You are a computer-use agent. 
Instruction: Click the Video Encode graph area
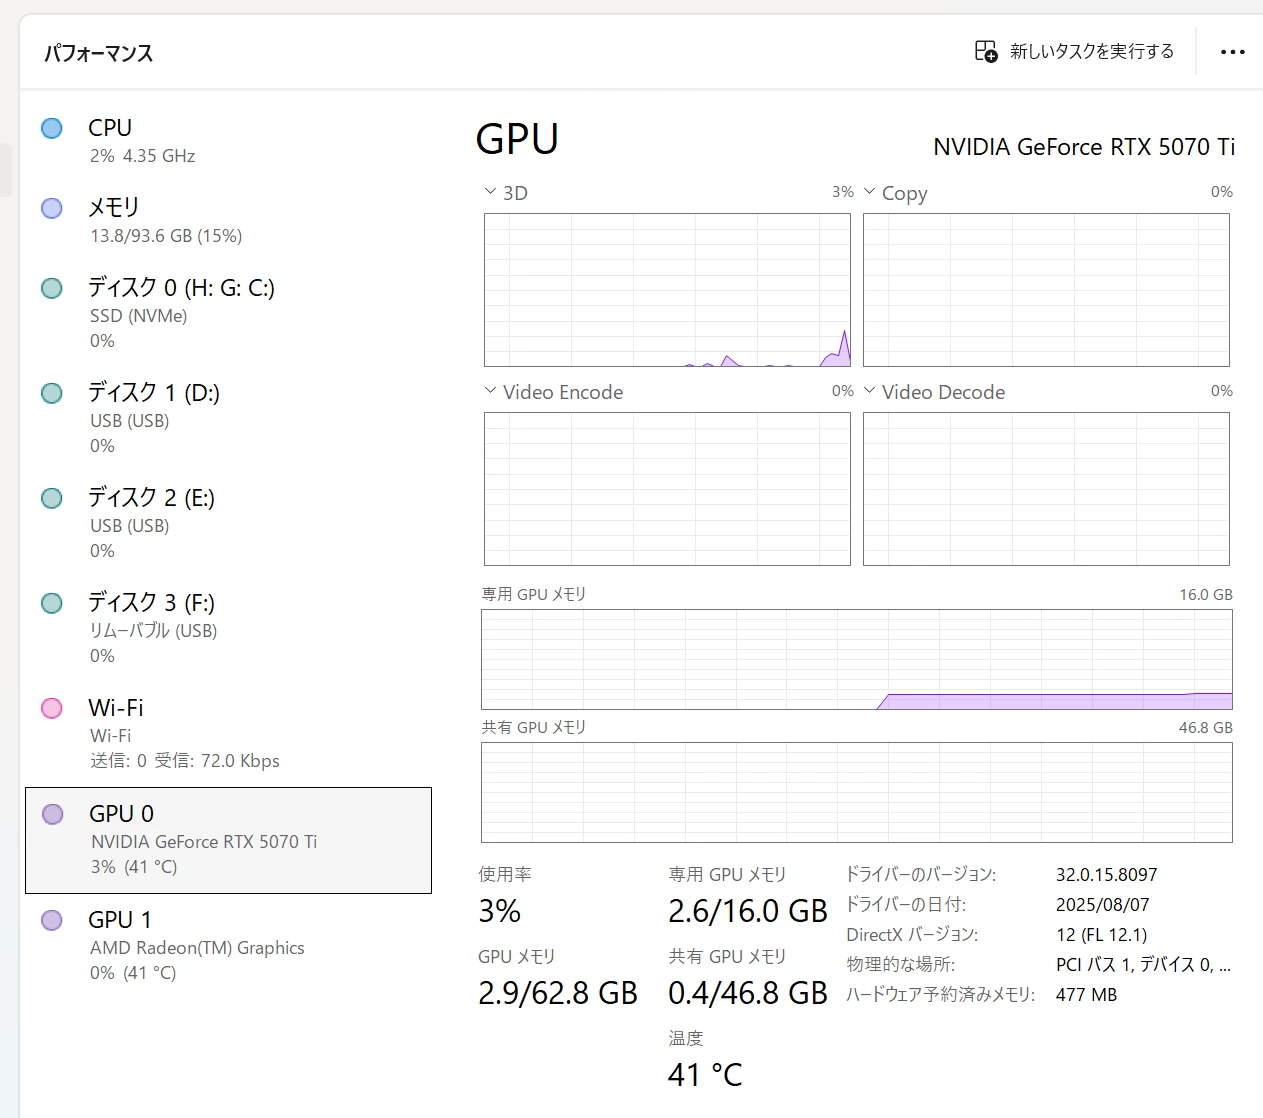[667, 489]
